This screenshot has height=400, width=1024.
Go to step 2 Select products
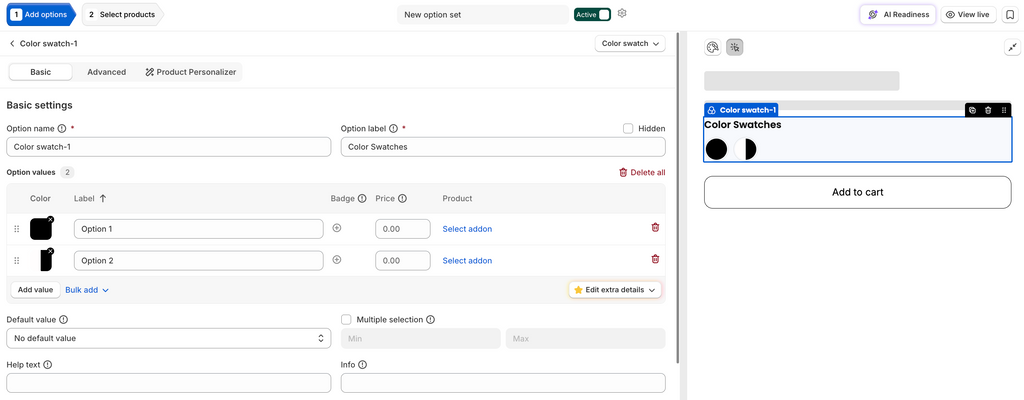(x=123, y=14)
